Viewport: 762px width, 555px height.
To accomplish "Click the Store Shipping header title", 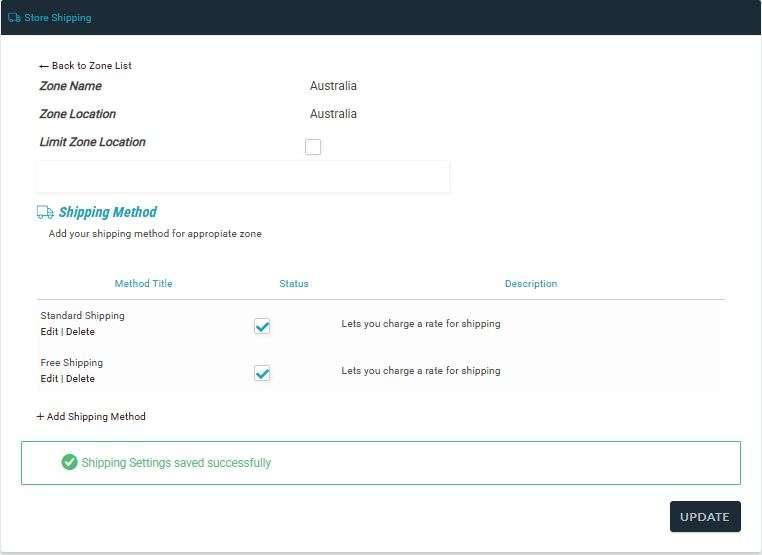I will coord(57,18).
